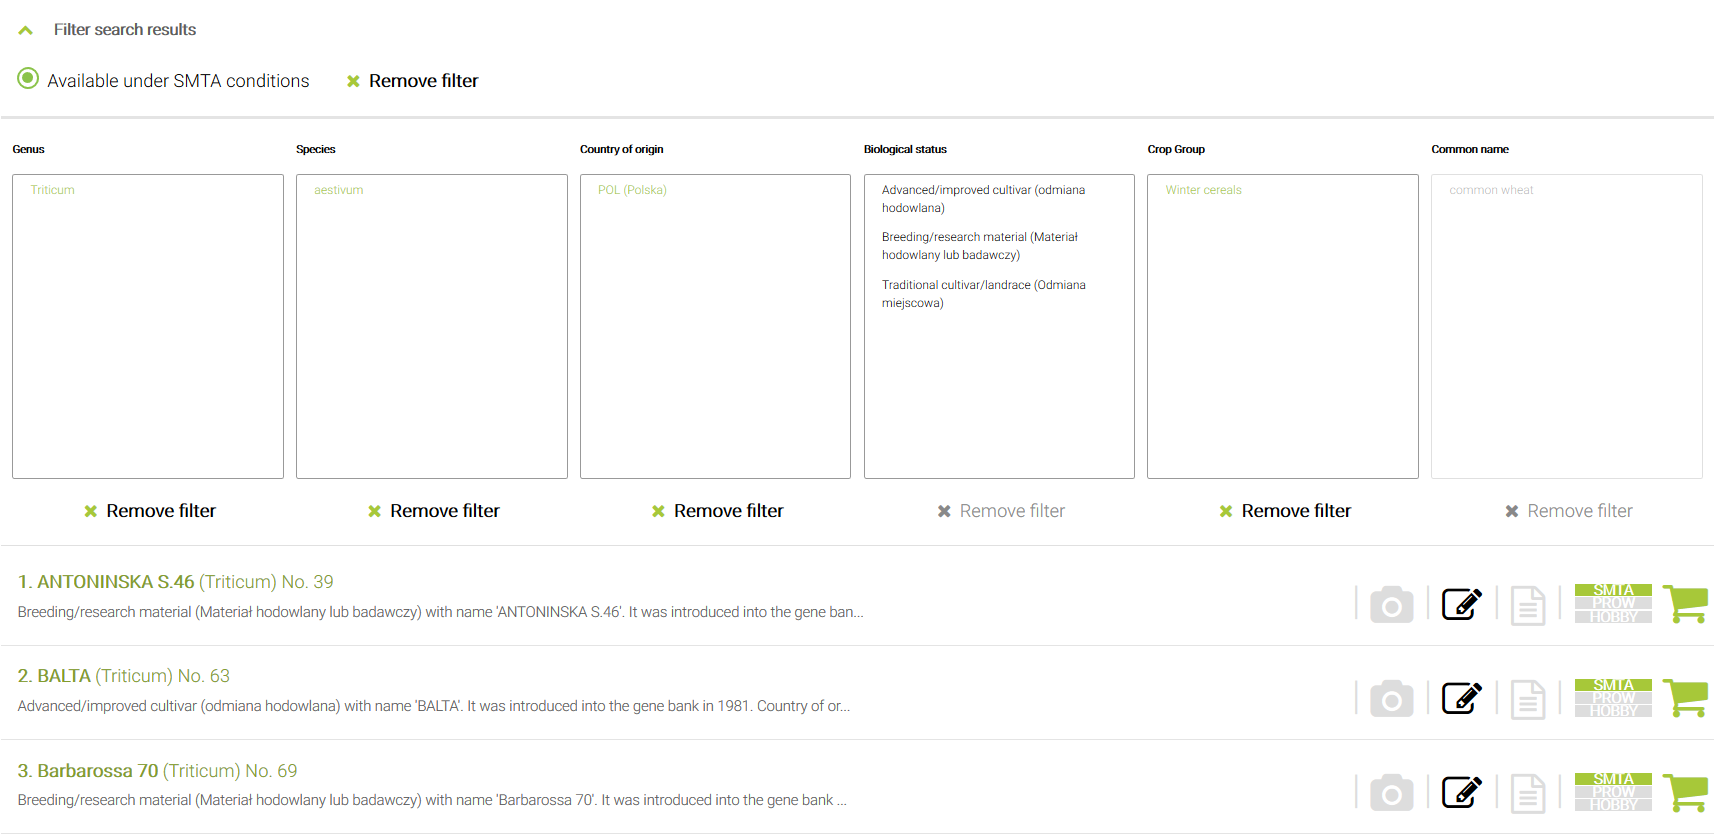
Task: Collapse the Filter search results section
Action: point(26,30)
